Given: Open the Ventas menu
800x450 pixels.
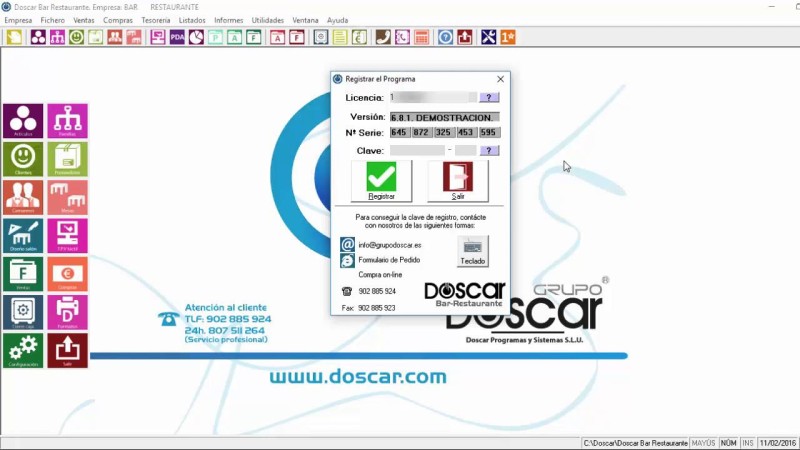Looking at the screenshot, I should [84, 20].
